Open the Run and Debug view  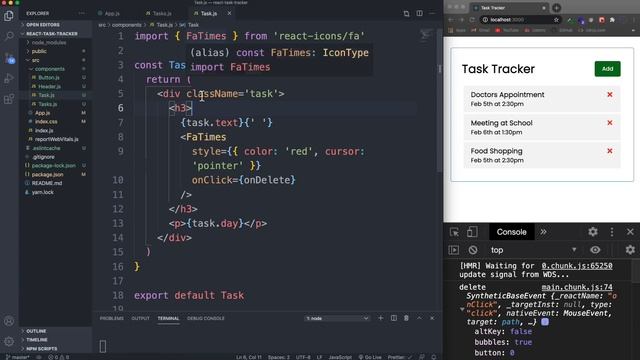[x=9, y=78]
